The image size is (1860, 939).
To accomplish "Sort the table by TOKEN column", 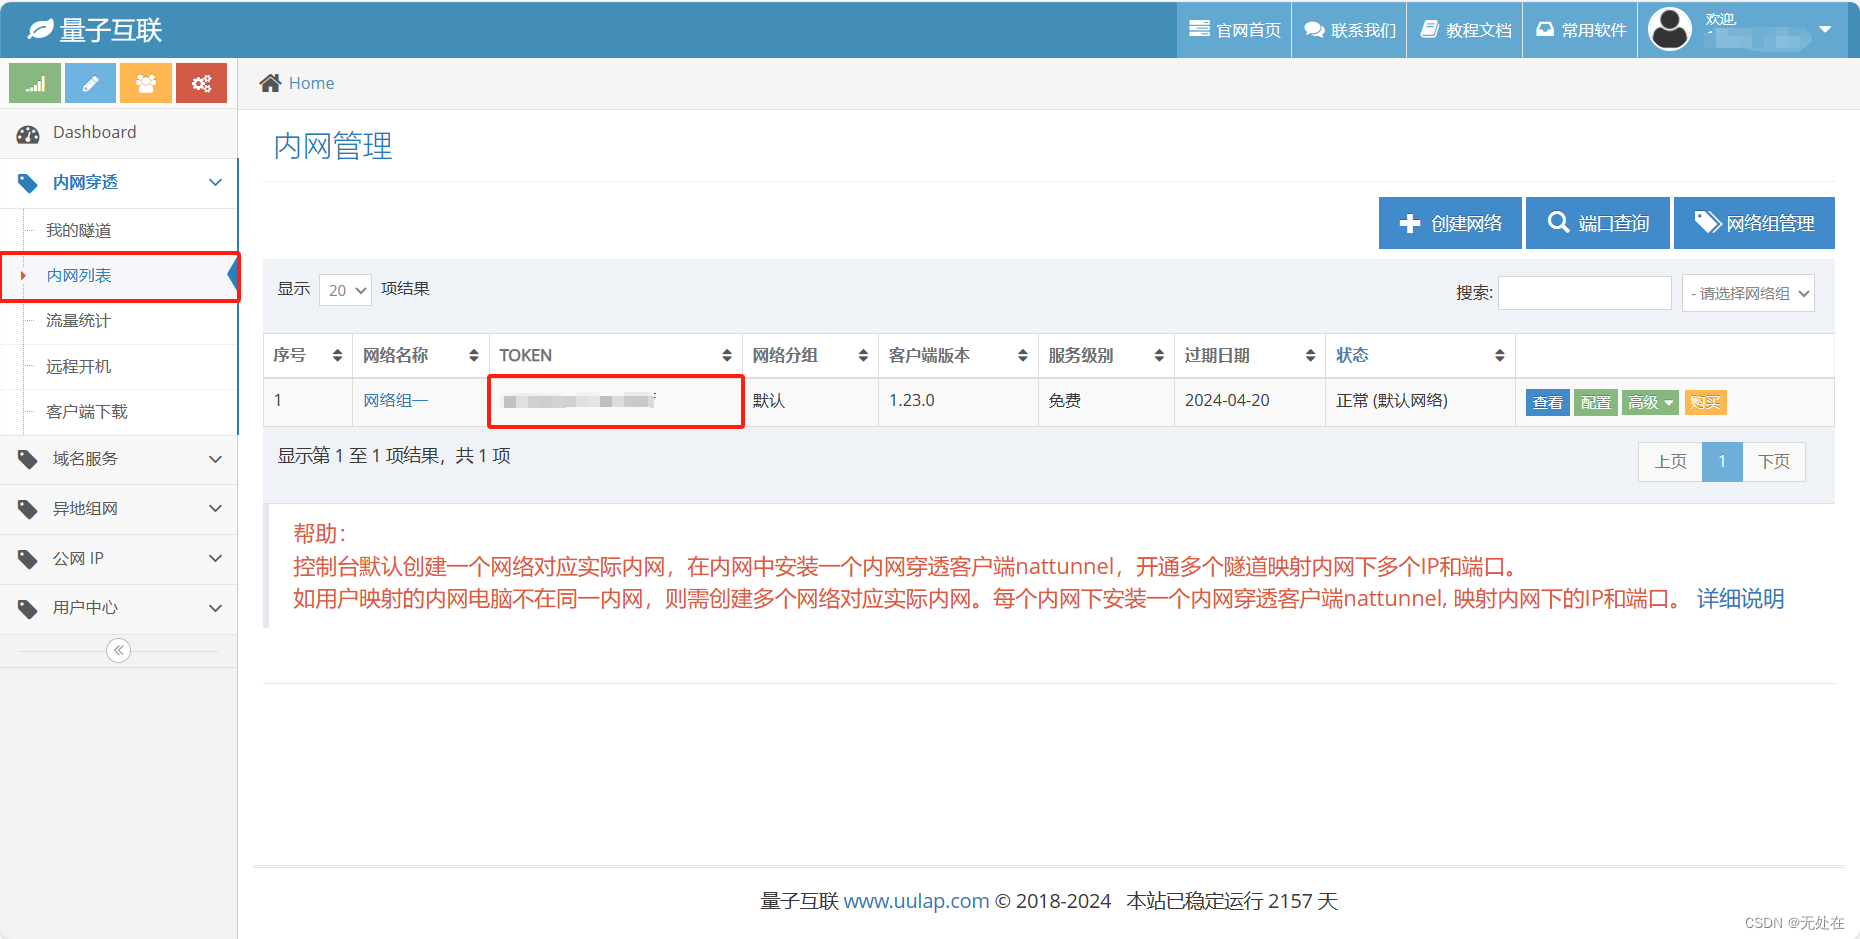I will tap(615, 356).
